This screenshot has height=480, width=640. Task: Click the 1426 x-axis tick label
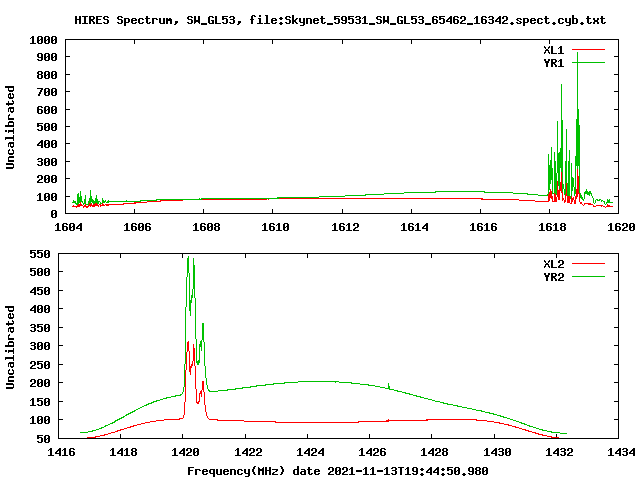372,452
